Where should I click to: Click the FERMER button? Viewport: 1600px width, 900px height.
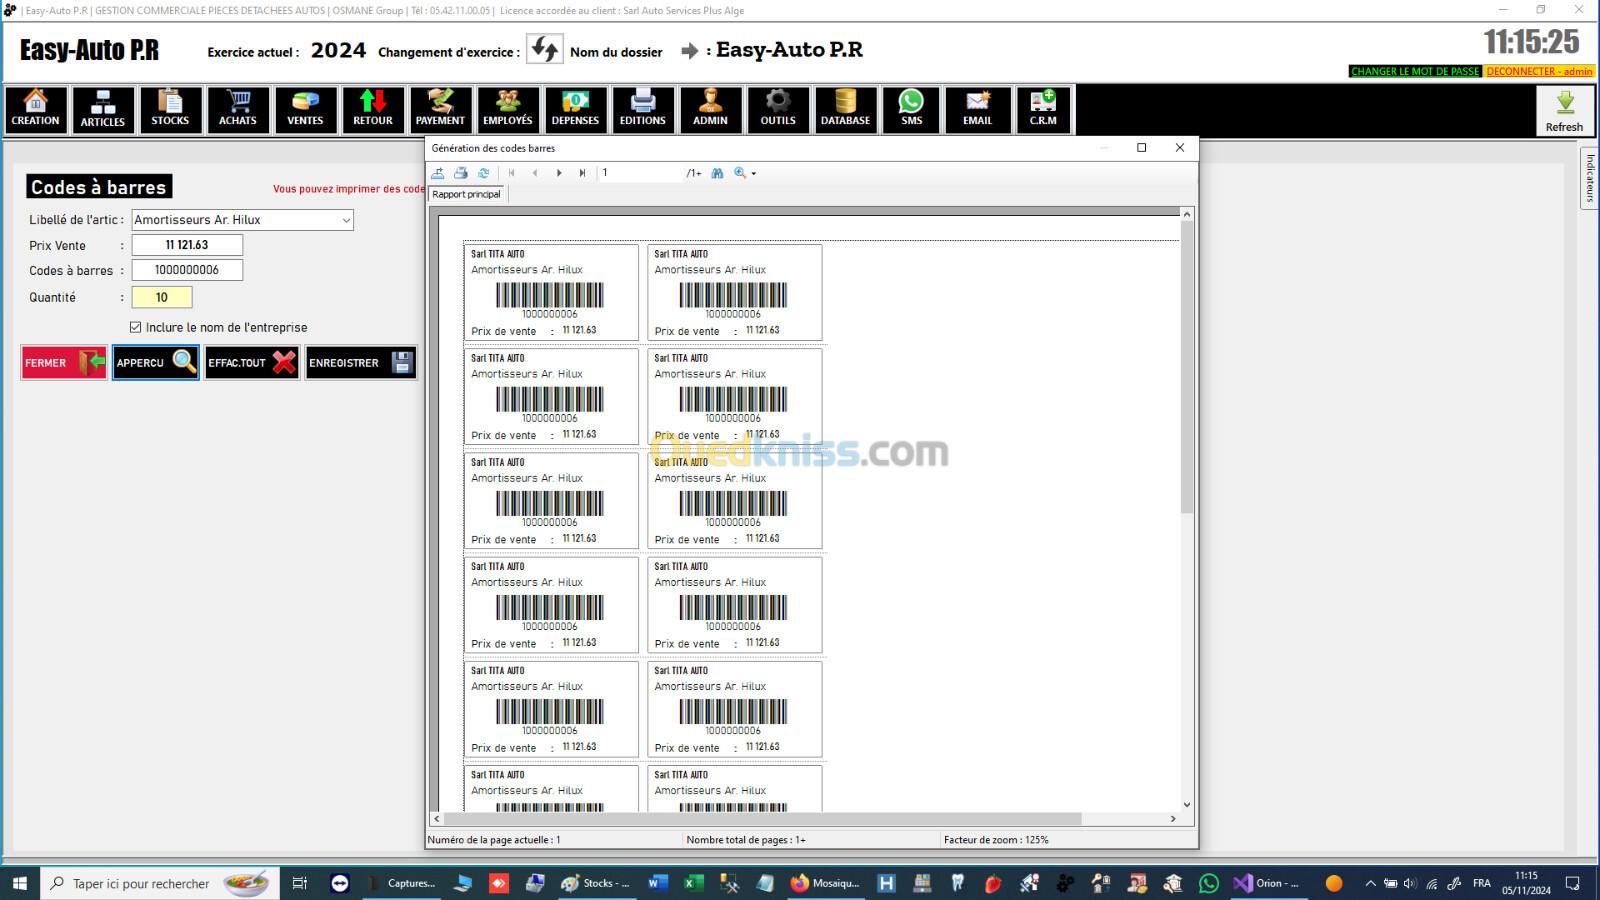pyautogui.click(x=64, y=363)
